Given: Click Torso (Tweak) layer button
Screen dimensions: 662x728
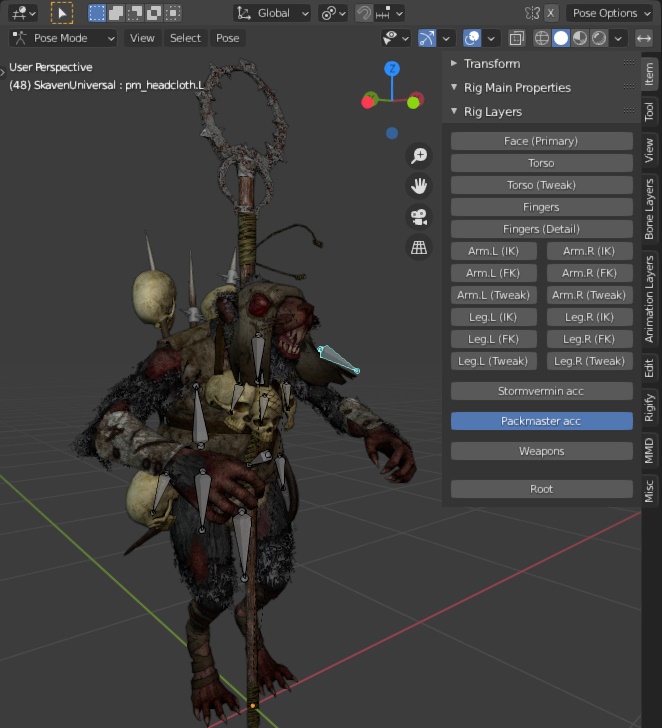Looking at the screenshot, I should coord(541,185).
